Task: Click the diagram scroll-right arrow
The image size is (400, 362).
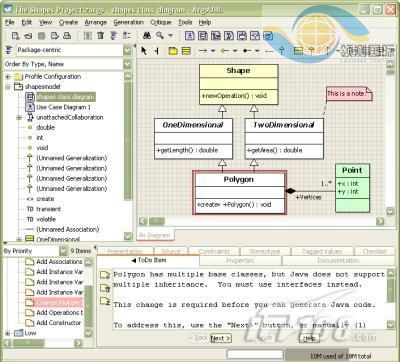Action: [380, 221]
